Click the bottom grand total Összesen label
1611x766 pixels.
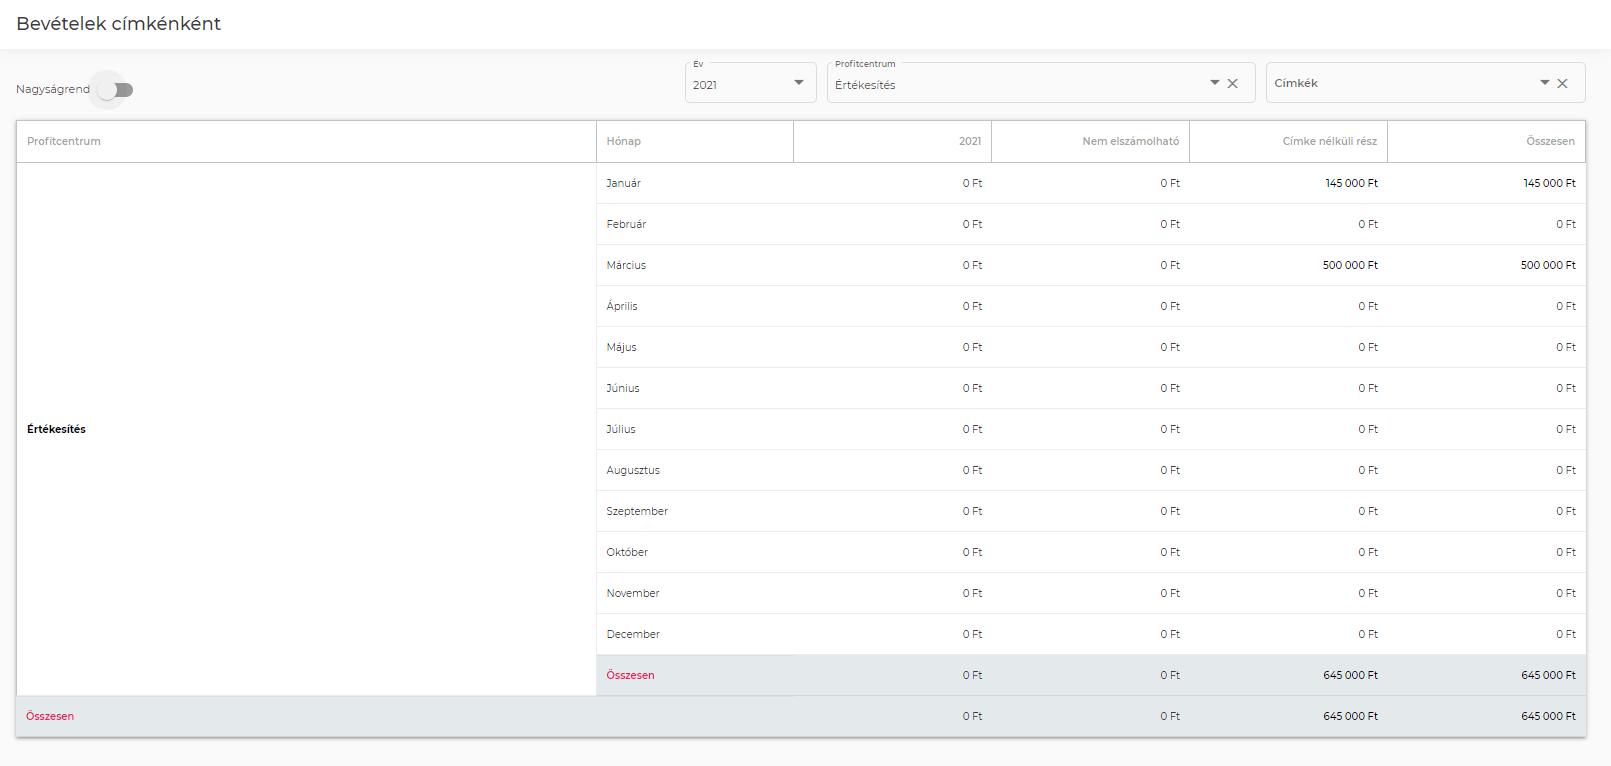(50, 717)
